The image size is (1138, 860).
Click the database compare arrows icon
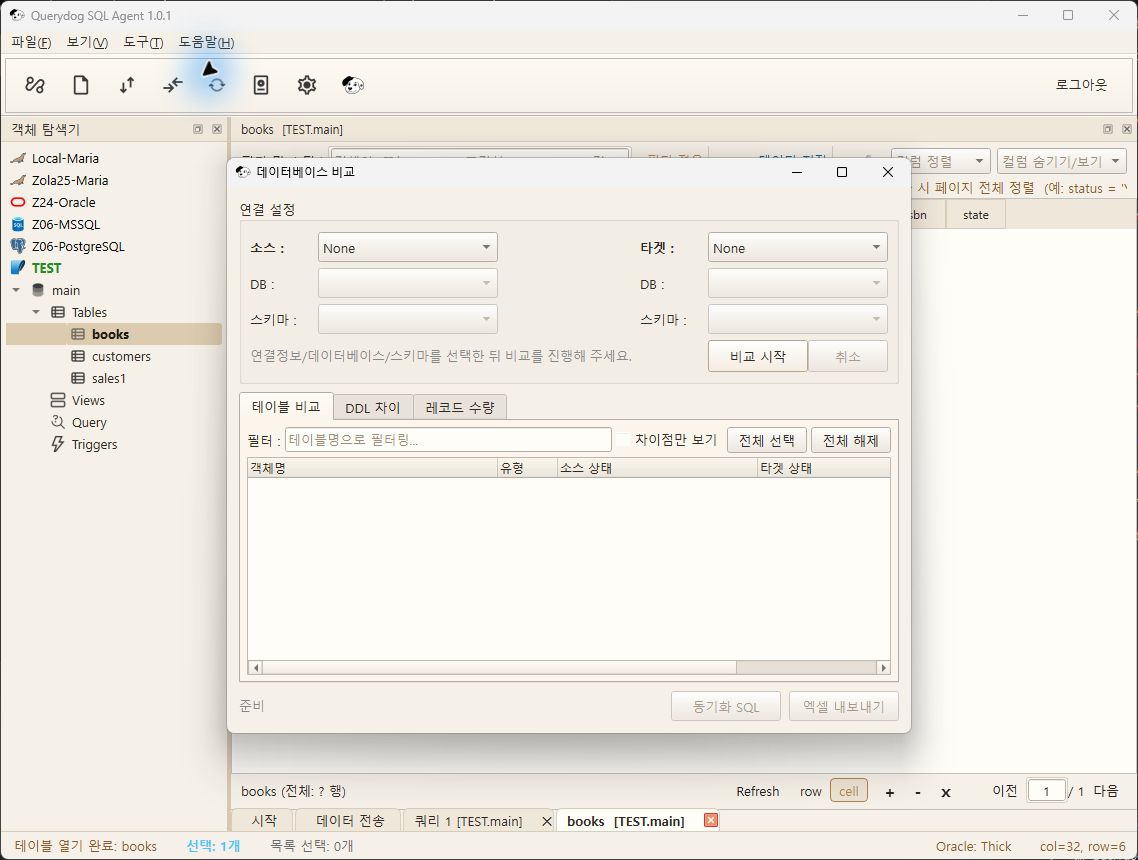point(172,85)
